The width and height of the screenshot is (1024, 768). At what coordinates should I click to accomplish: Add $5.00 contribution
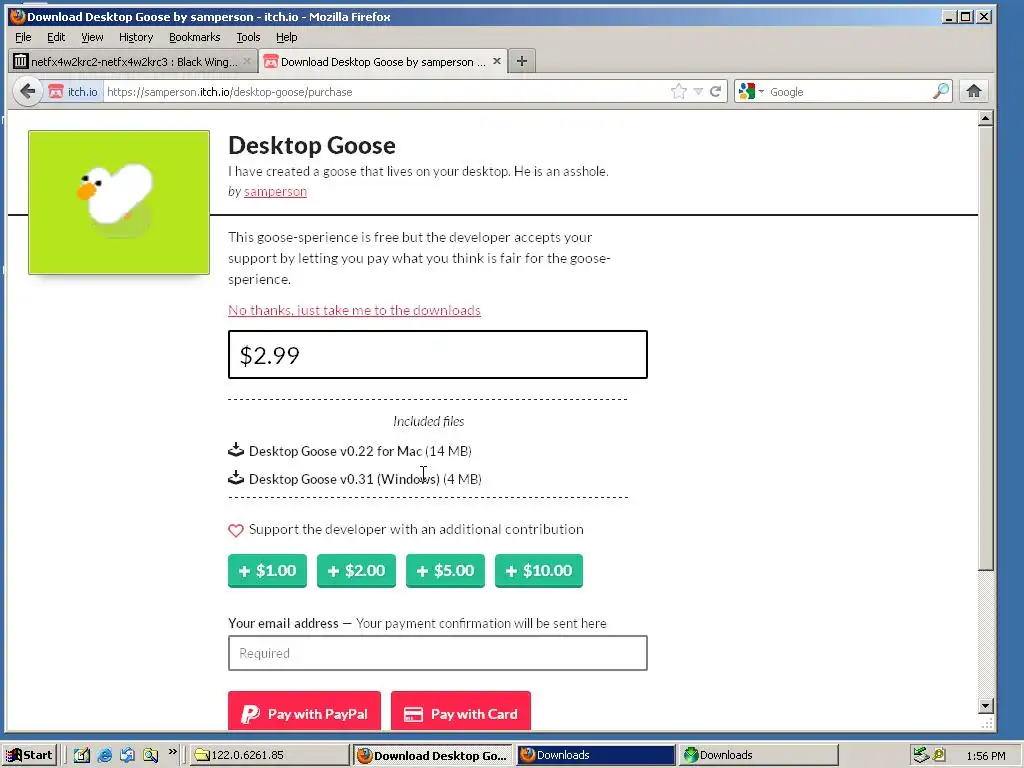[x=445, y=571]
